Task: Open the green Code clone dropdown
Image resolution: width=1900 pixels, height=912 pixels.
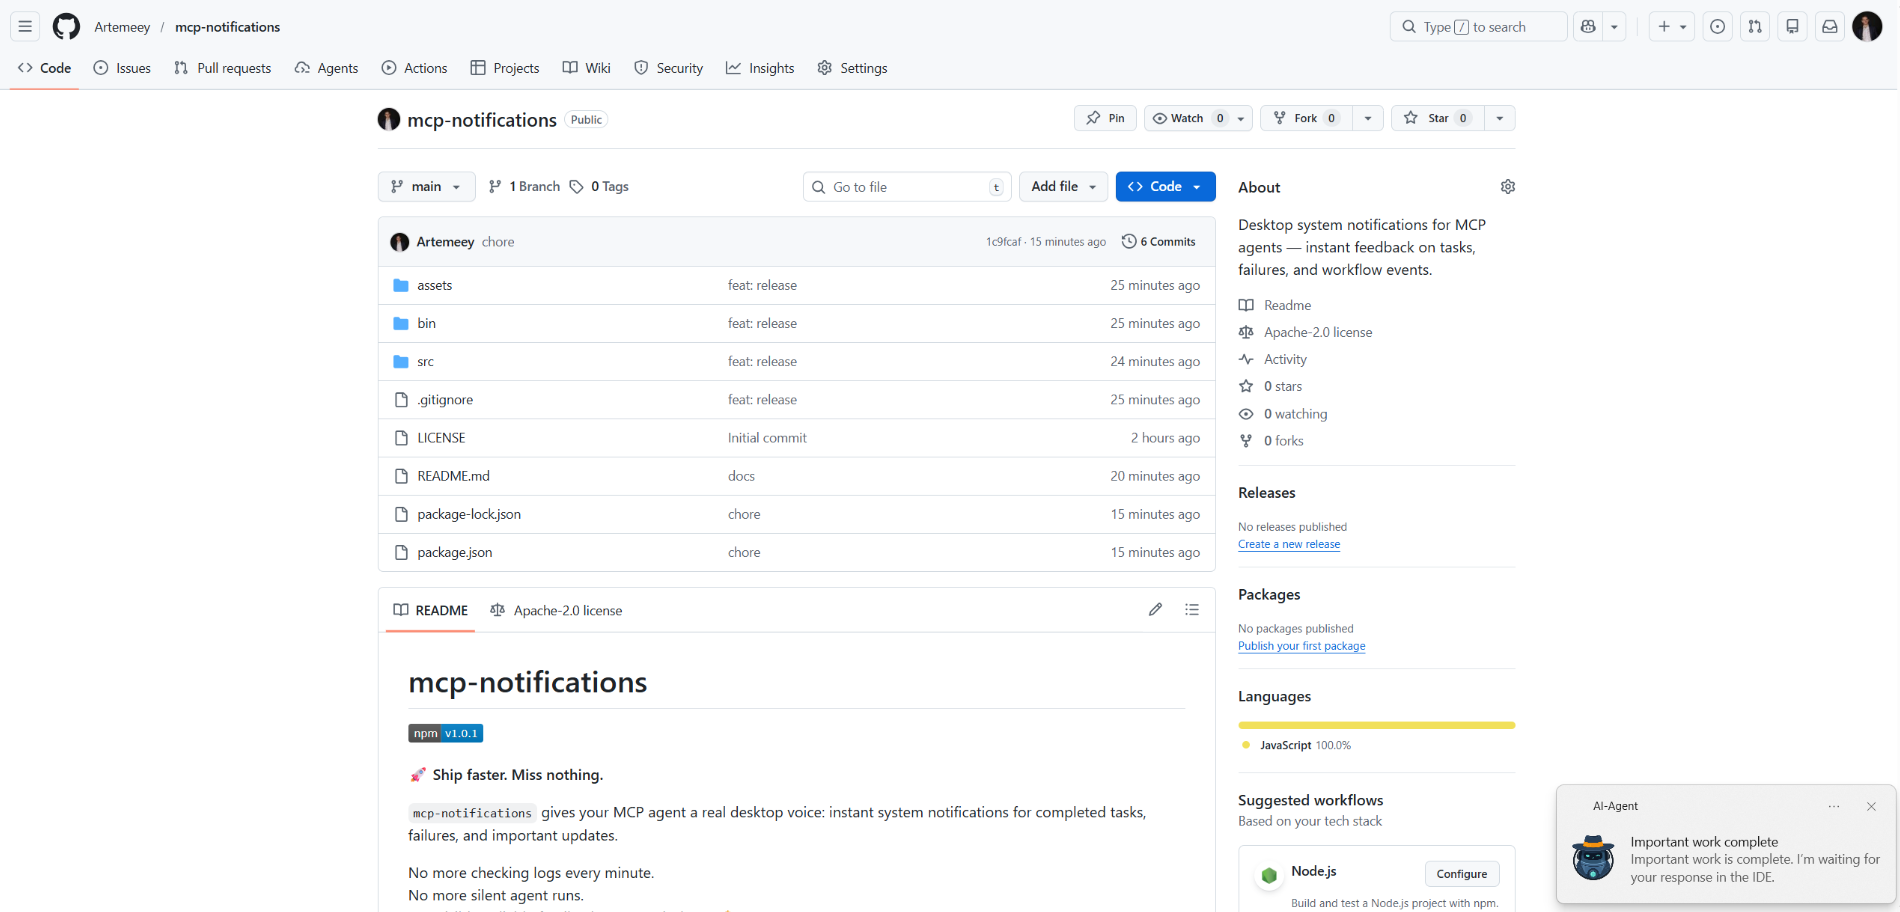Action: pyautogui.click(x=1165, y=187)
